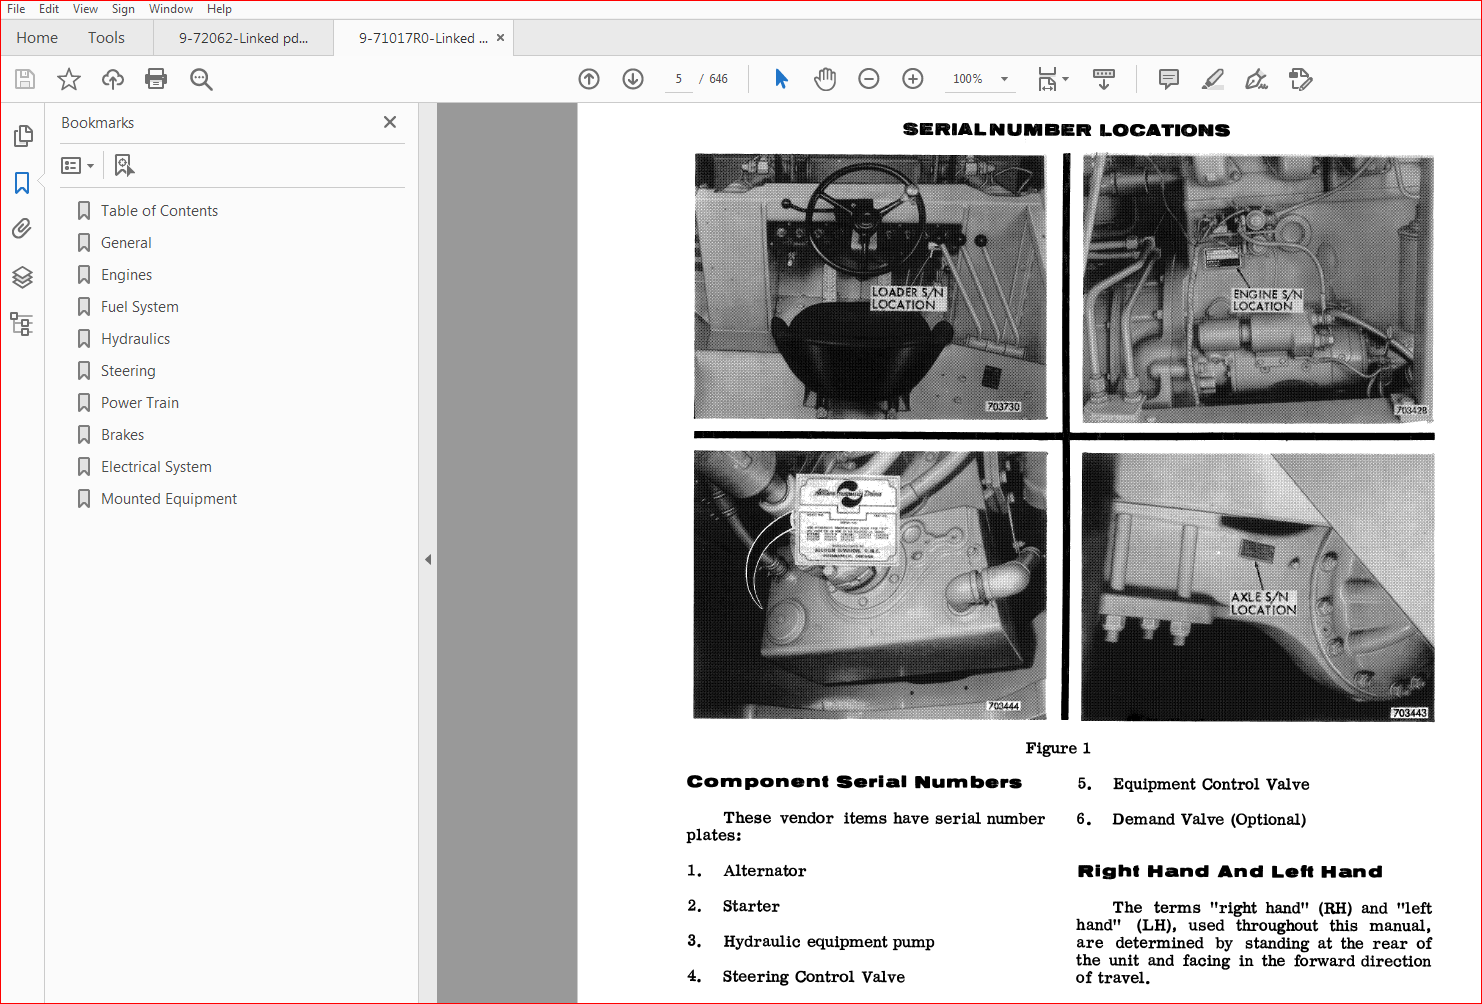
Task: Click the 'Right Hand And Left Hand' heading
Action: (x=1230, y=872)
